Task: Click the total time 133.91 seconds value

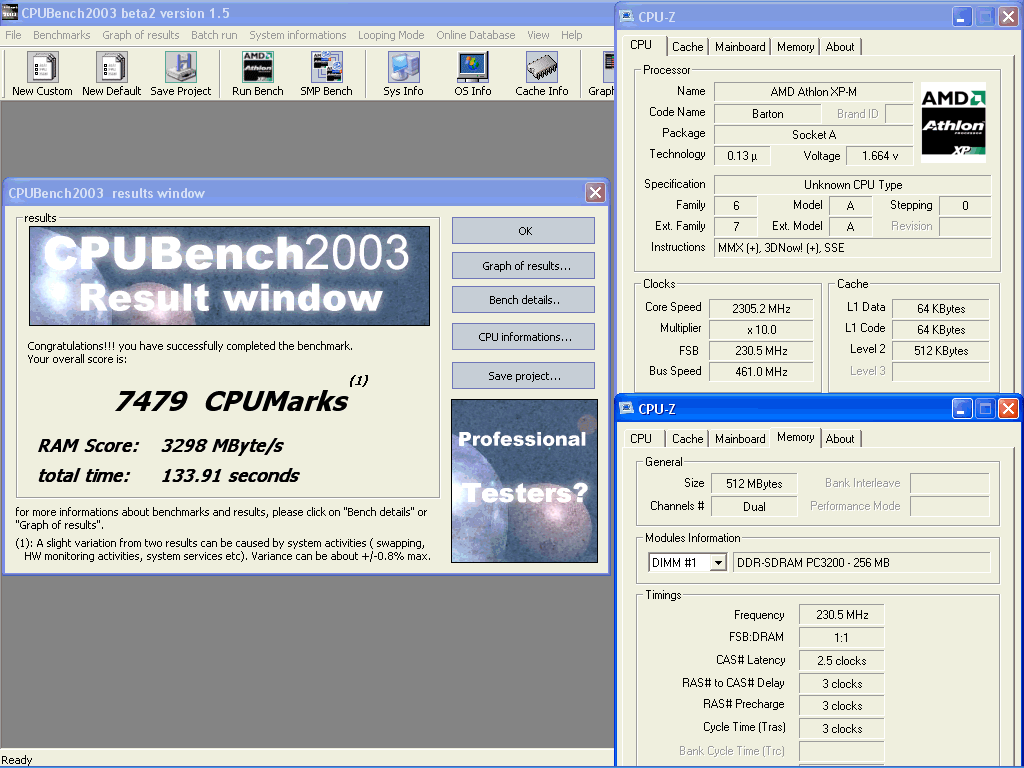Action: pos(230,475)
